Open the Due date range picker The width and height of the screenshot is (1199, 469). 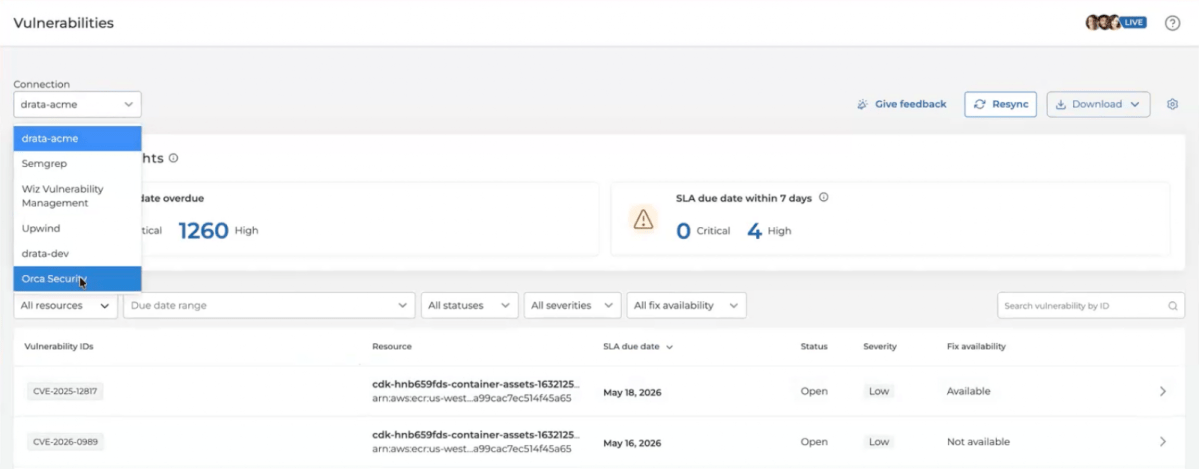269,305
